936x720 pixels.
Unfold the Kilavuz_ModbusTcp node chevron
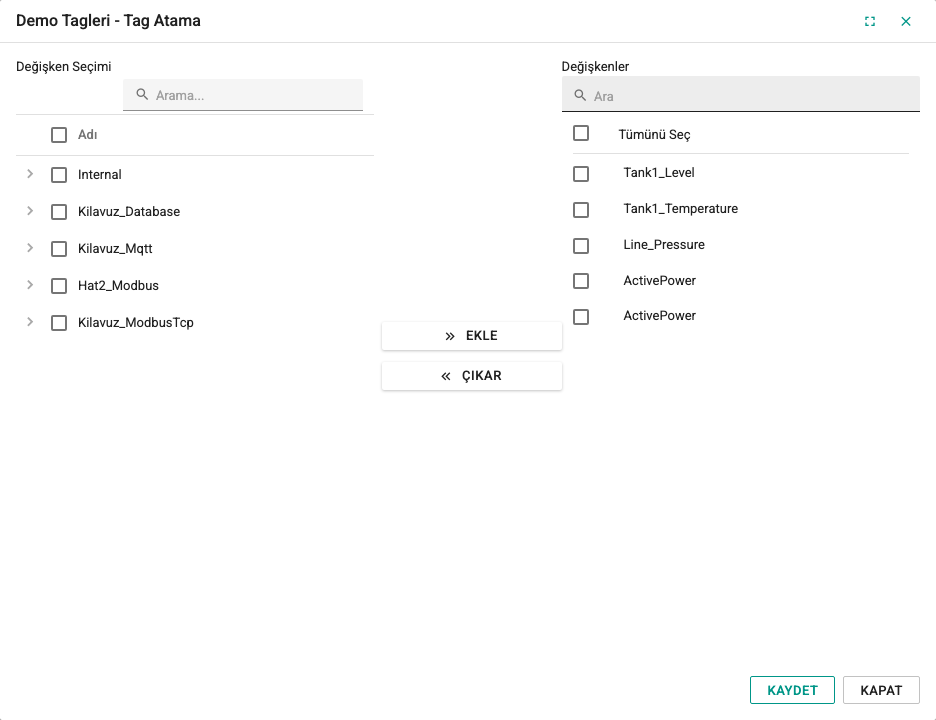pyautogui.click(x=30, y=322)
